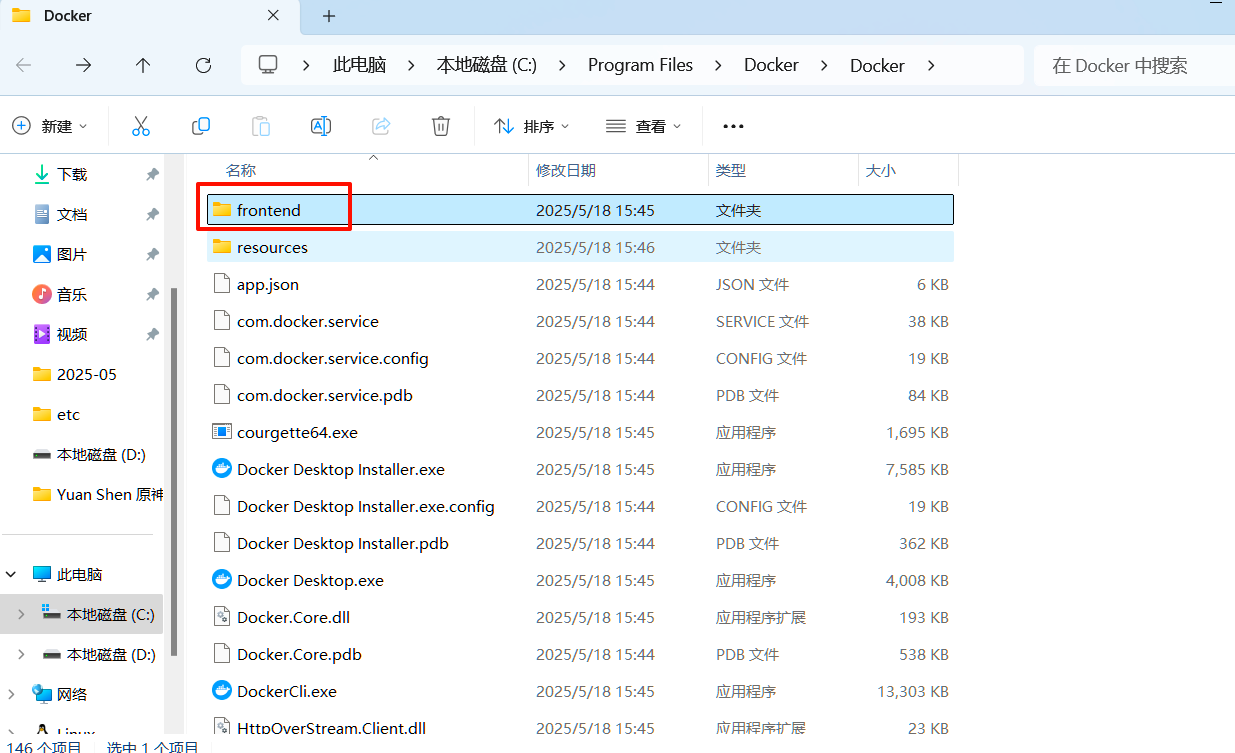Click first Docker segment in breadcrumb
Image resolution: width=1235 pixels, height=753 pixels.
pyautogui.click(x=771, y=65)
